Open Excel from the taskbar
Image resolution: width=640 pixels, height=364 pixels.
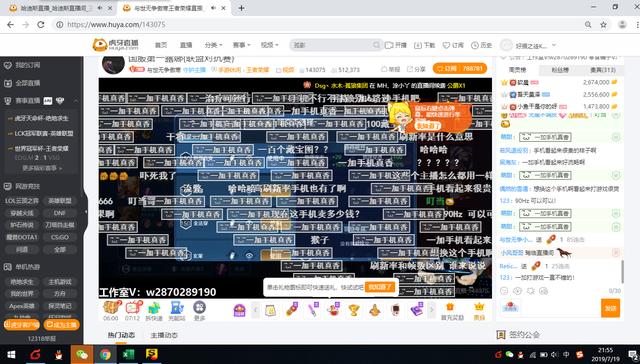point(128,354)
